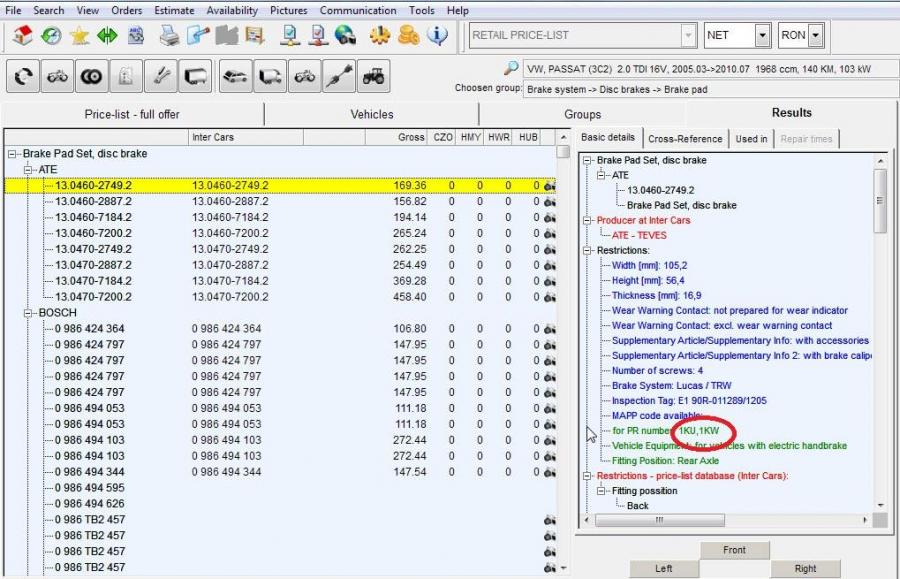Click the gold coins icon in toolbar
This screenshot has height=579, width=900.
(408, 36)
